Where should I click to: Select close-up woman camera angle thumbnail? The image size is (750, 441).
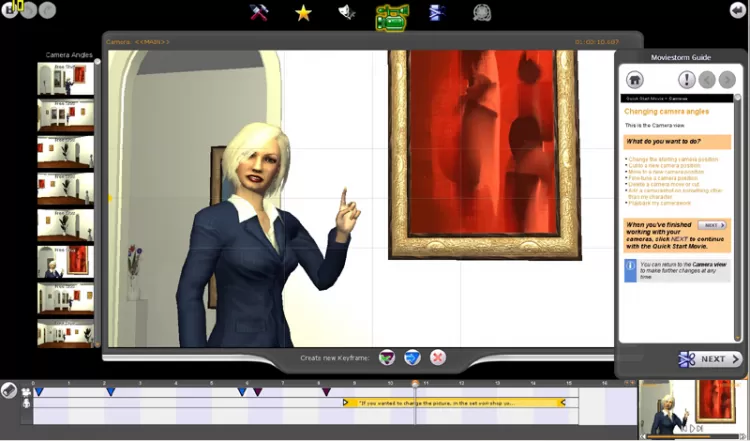pos(66,262)
